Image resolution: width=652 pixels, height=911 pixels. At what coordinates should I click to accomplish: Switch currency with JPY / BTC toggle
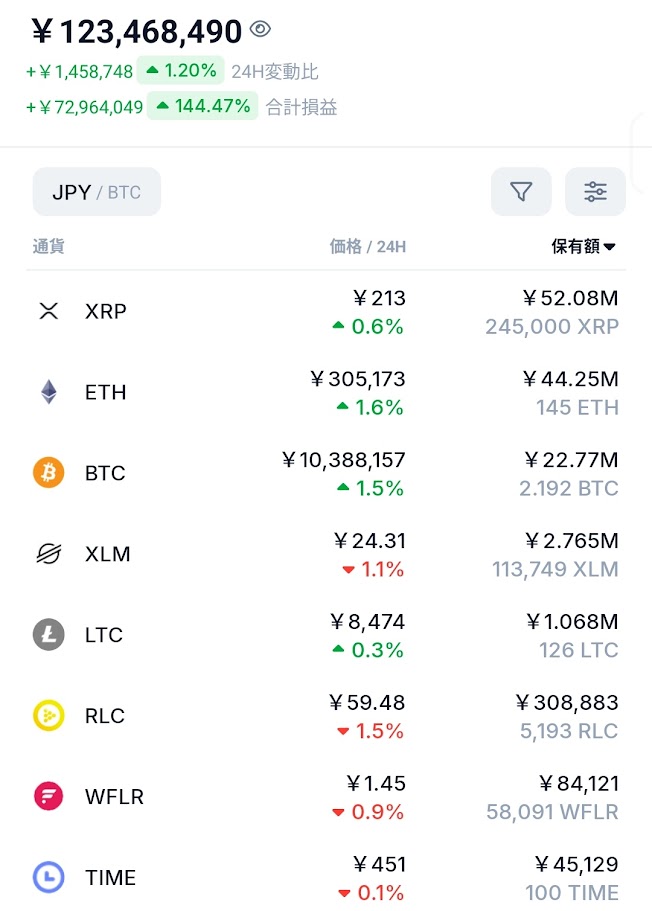[x=97, y=192]
